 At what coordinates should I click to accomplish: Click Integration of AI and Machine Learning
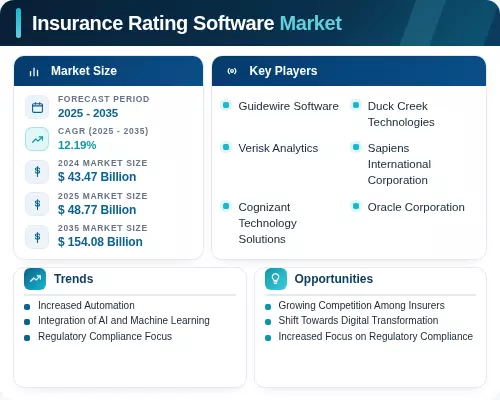pos(124,320)
